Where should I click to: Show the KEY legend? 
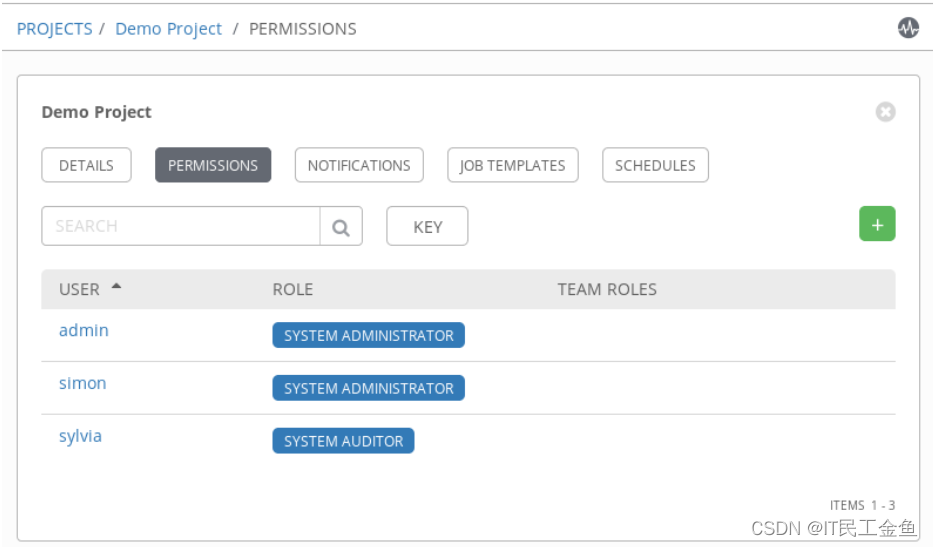427,226
